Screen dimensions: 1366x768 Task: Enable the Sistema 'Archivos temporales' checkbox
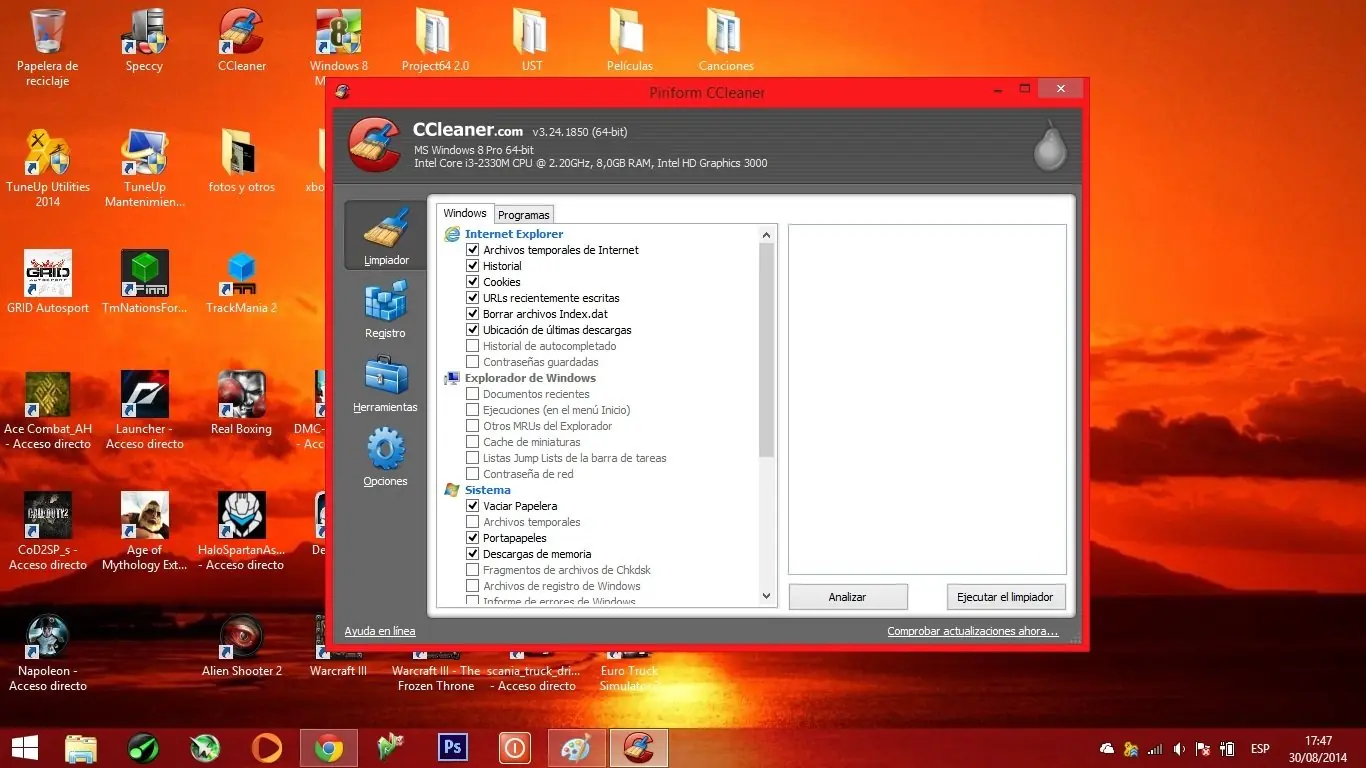pos(473,522)
